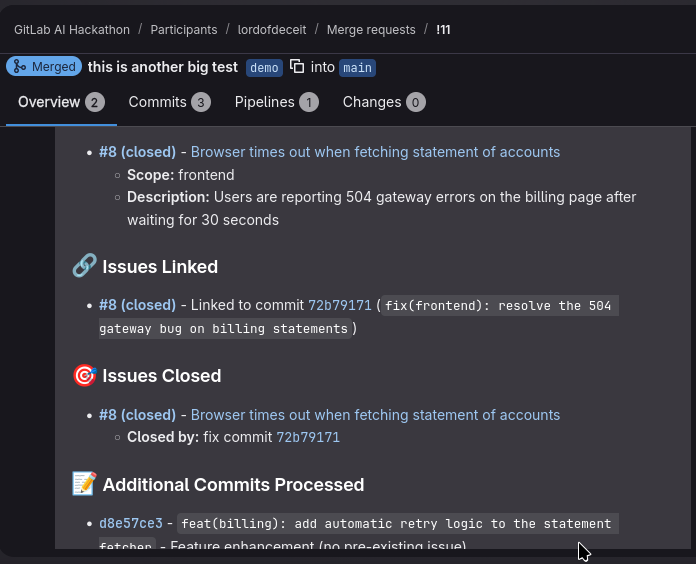This screenshot has width=696, height=564.
Task: Click the Merged status badge
Action: (x=44, y=67)
